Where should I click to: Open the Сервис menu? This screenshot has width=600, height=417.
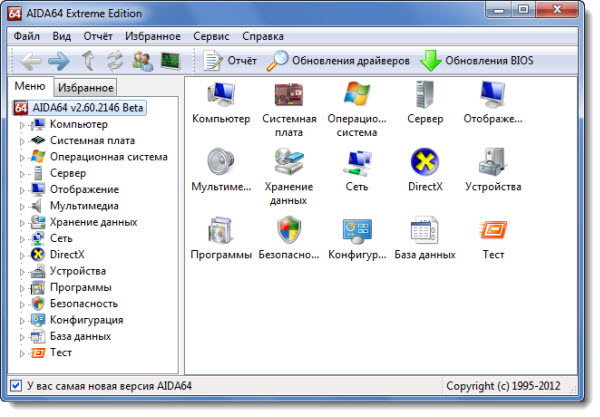point(210,36)
